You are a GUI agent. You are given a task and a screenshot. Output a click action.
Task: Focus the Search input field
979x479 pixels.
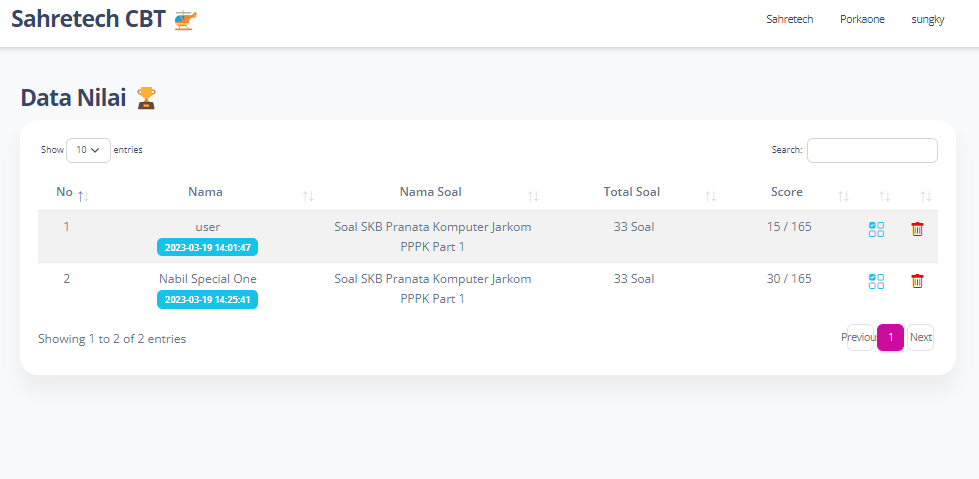point(872,150)
